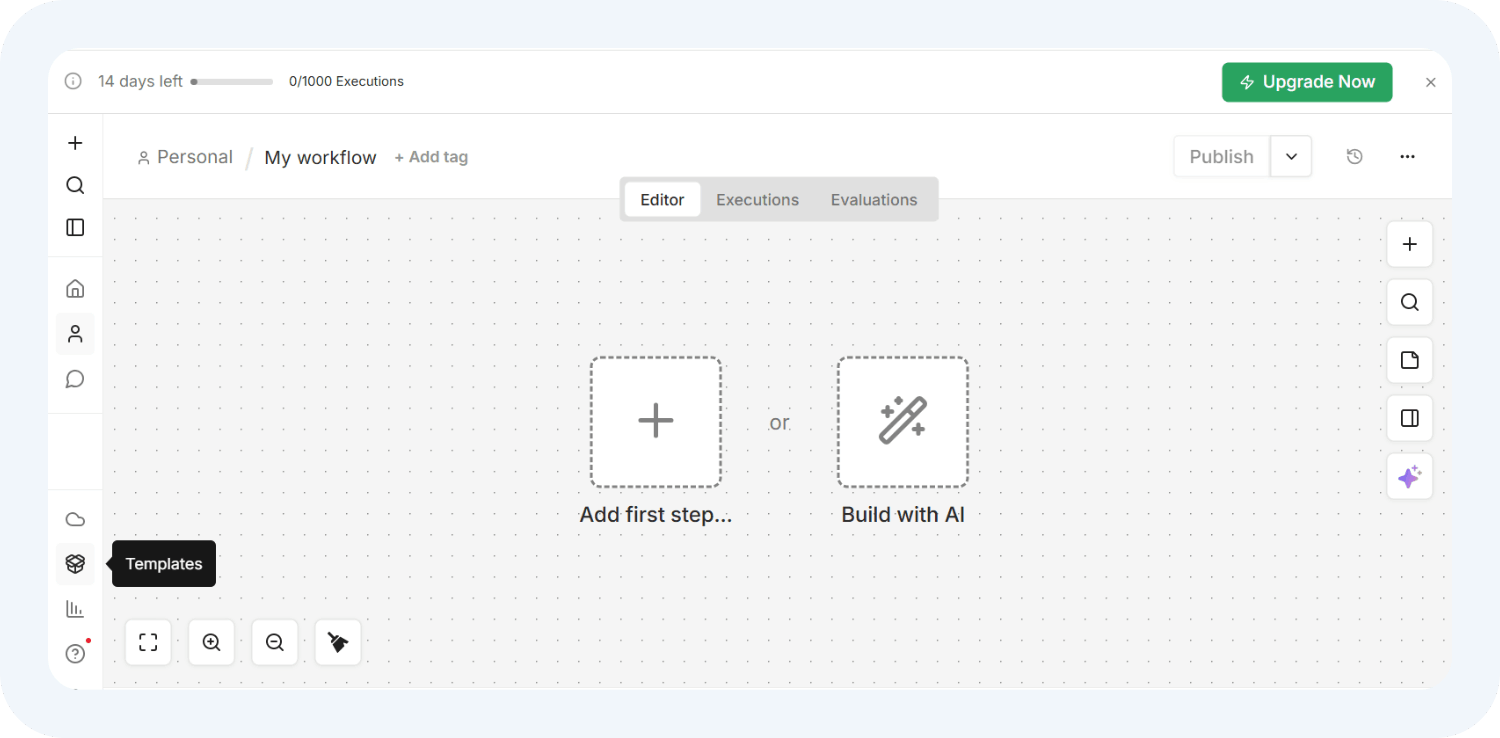The height and width of the screenshot is (738, 1500).
Task: Open the three-dots workflow menu
Action: (x=1407, y=157)
